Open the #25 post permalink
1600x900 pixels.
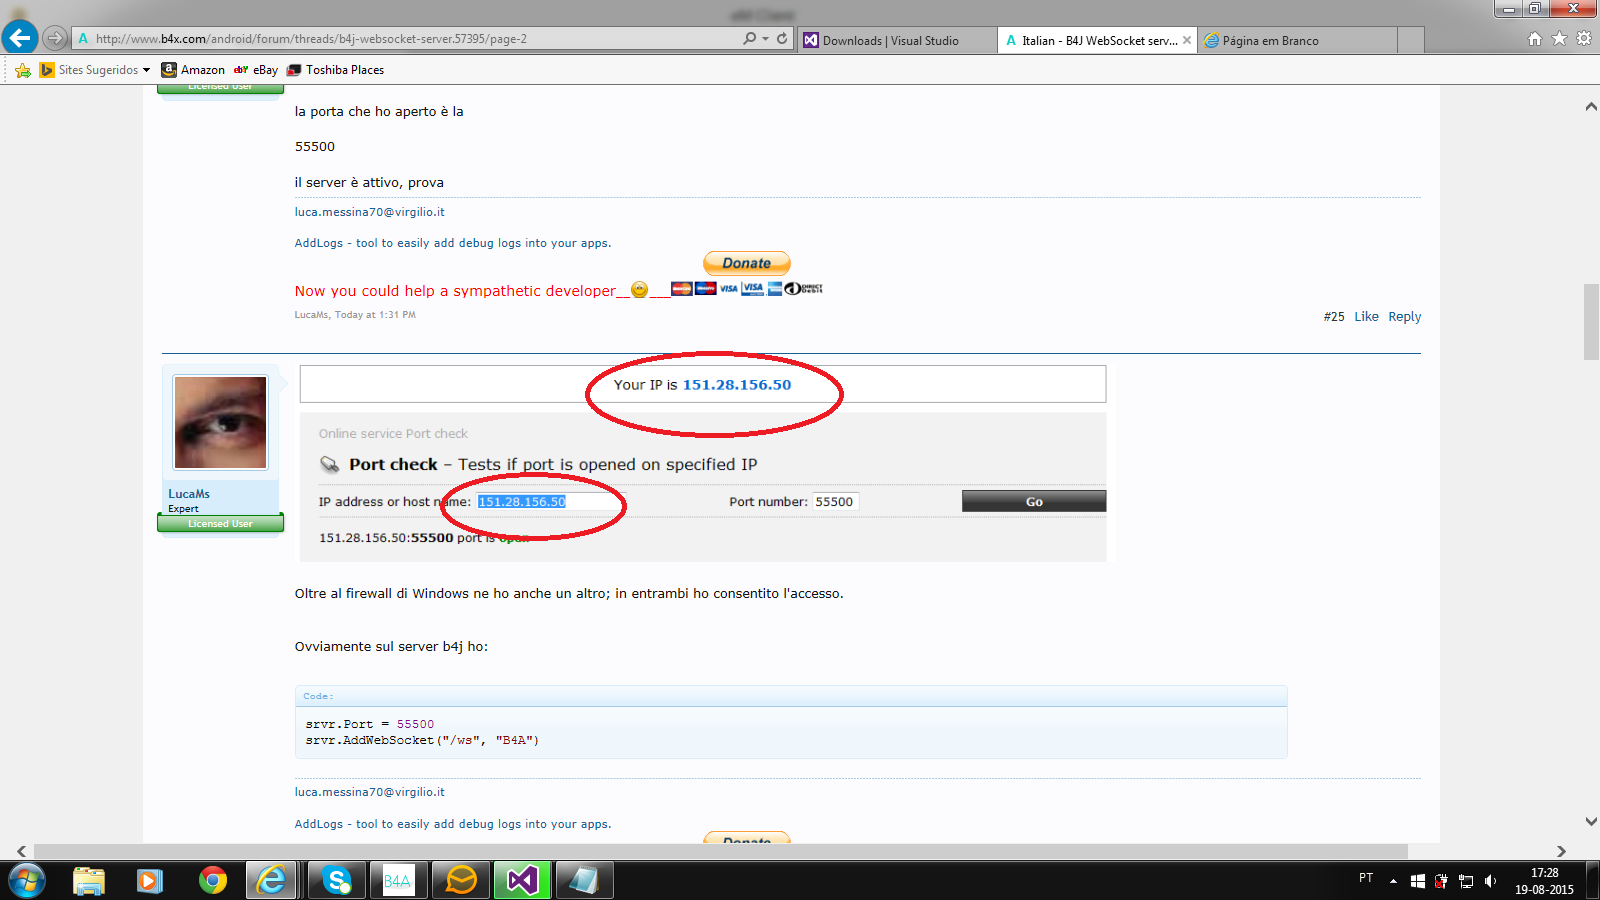[1334, 317]
